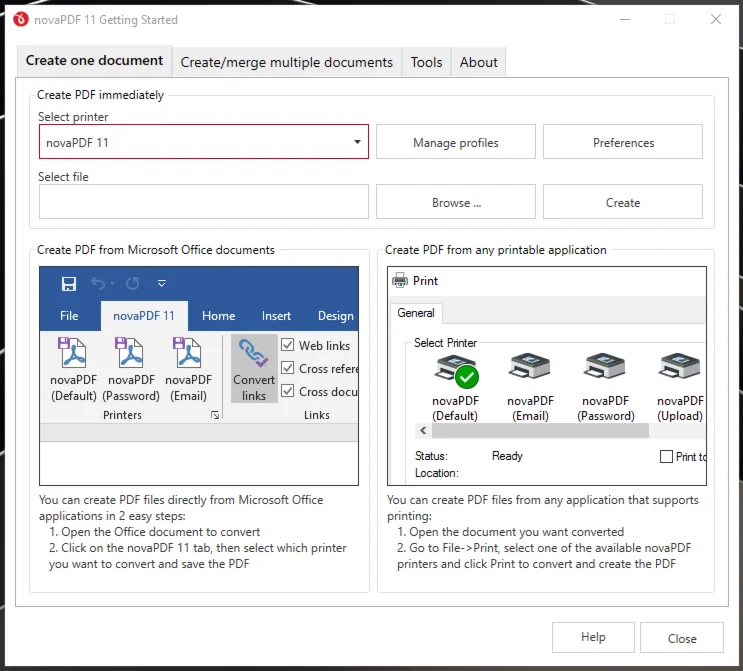Enable the Print to file checkbox
743x671 pixels.
(667, 456)
